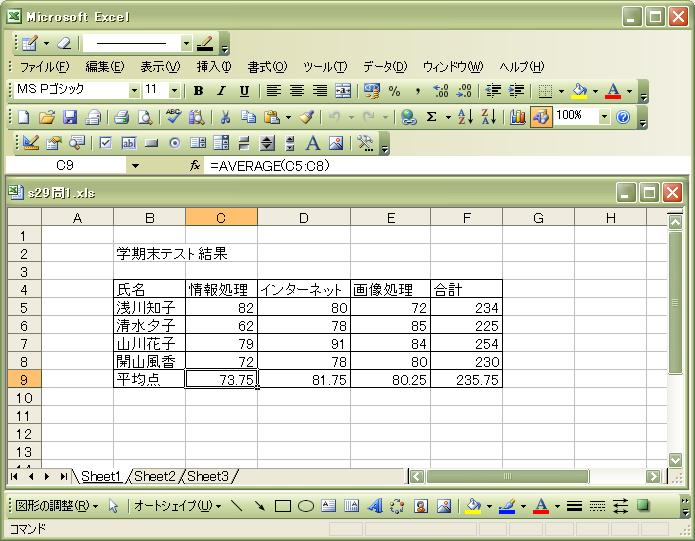Open the zoom percentage dropdown
The height and width of the screenshot is (541, 695).
coord(604,117)
